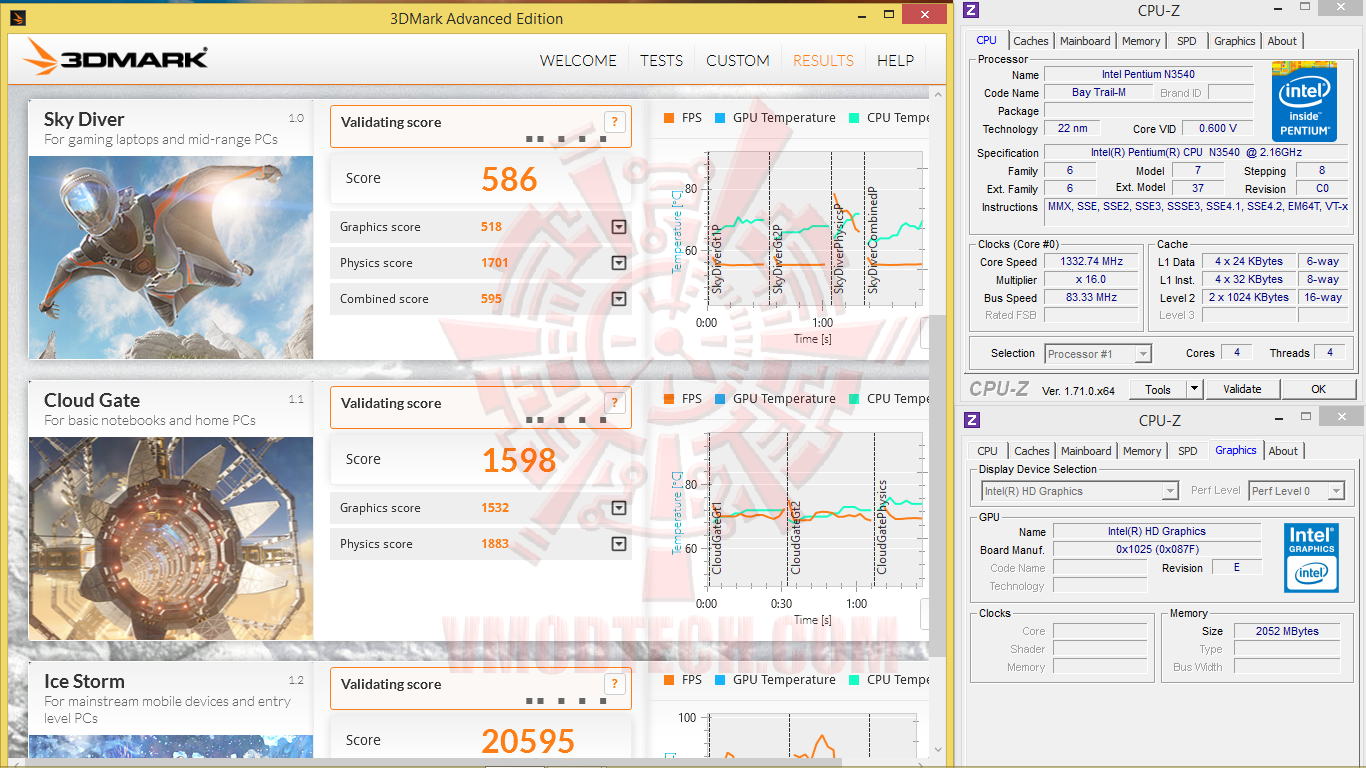Open the HELP section in 3DMark

pos(895,60)
